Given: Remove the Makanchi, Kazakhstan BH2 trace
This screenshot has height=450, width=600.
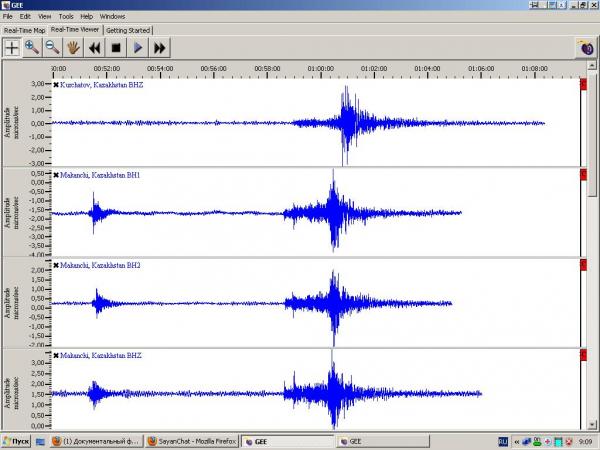Looking at the screenshot, I should (x=56, y=265).
